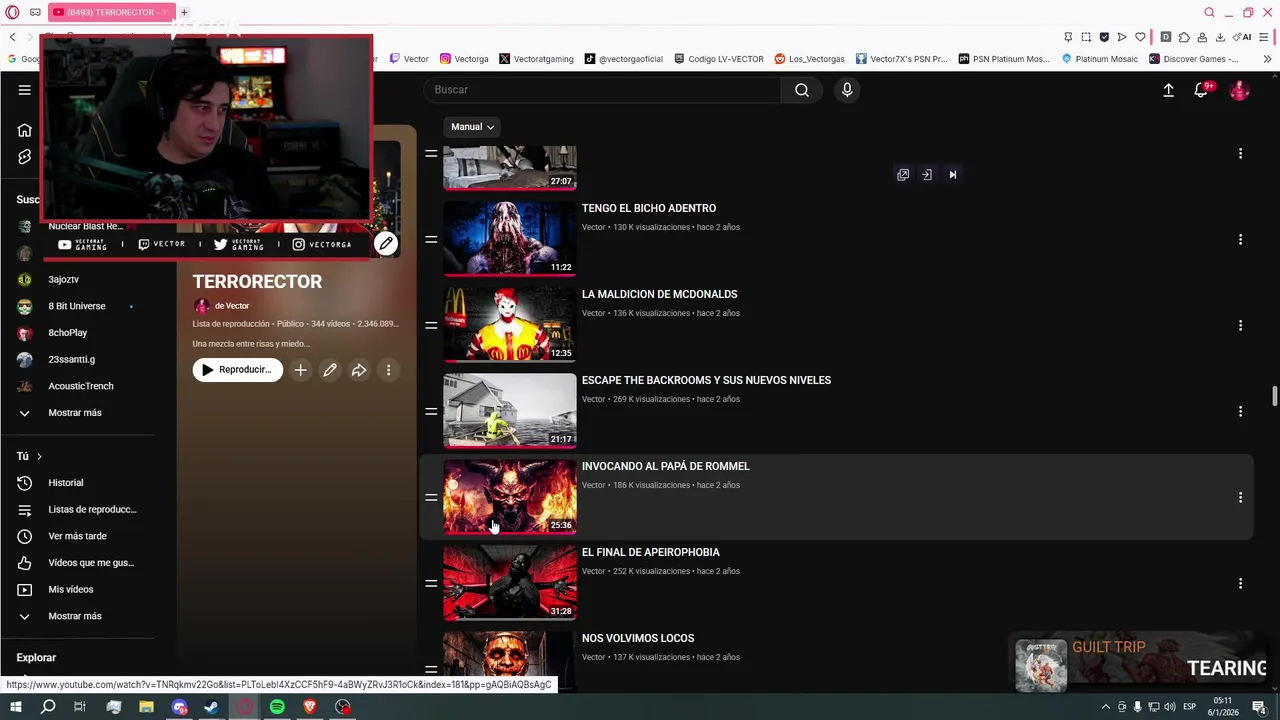Open the upload/create icon in header

1168,90
